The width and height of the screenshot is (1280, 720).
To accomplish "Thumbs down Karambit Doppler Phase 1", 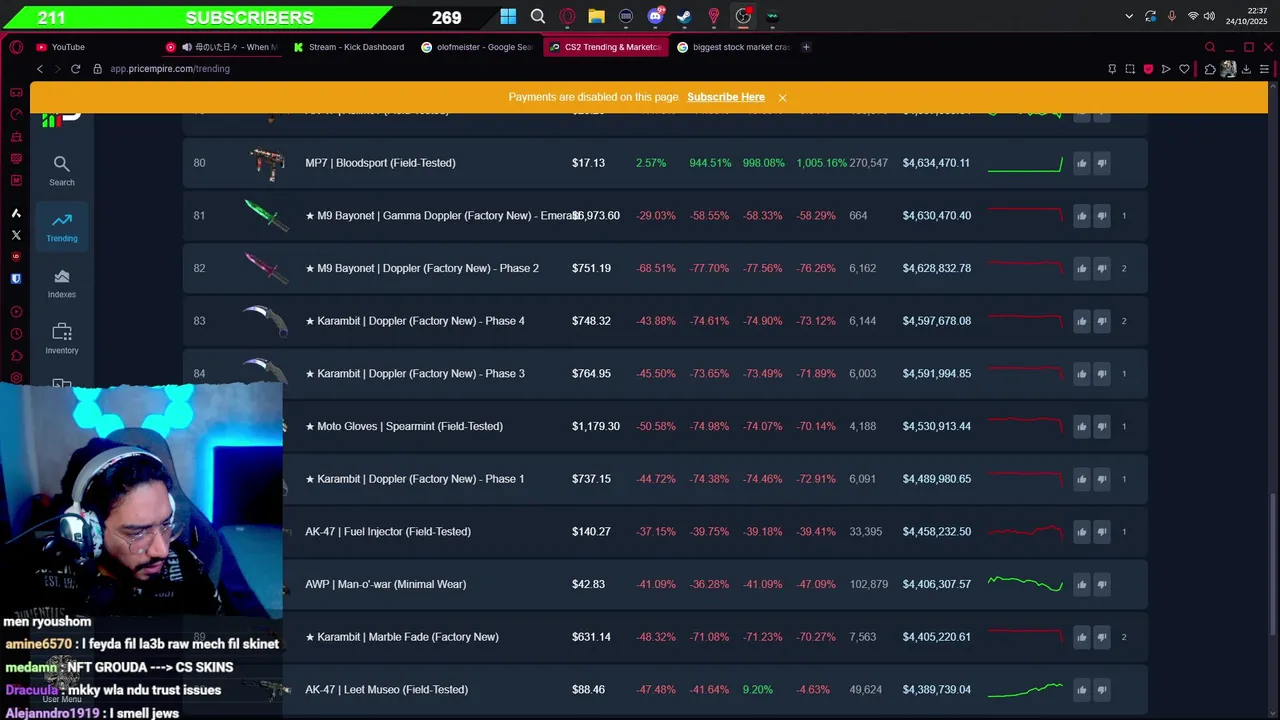I will (1102, 479).
